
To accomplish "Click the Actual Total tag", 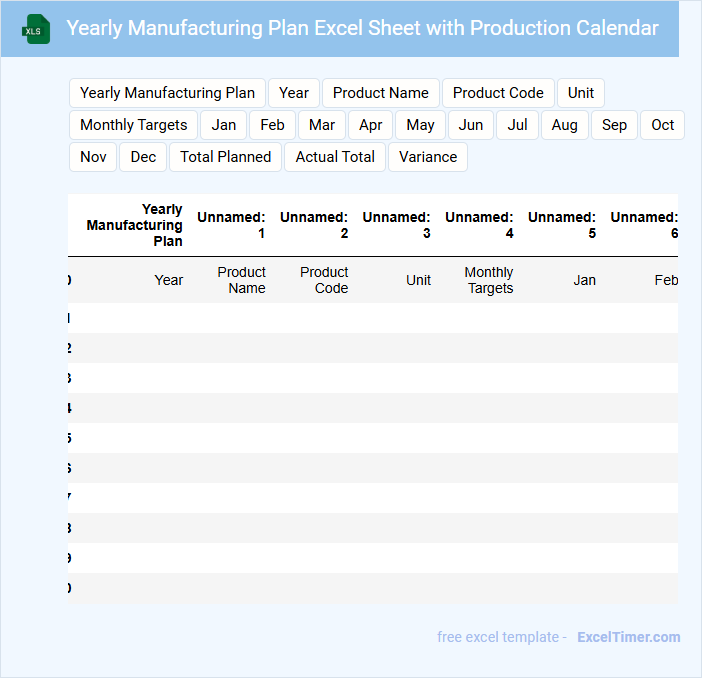I will [335, 157].
